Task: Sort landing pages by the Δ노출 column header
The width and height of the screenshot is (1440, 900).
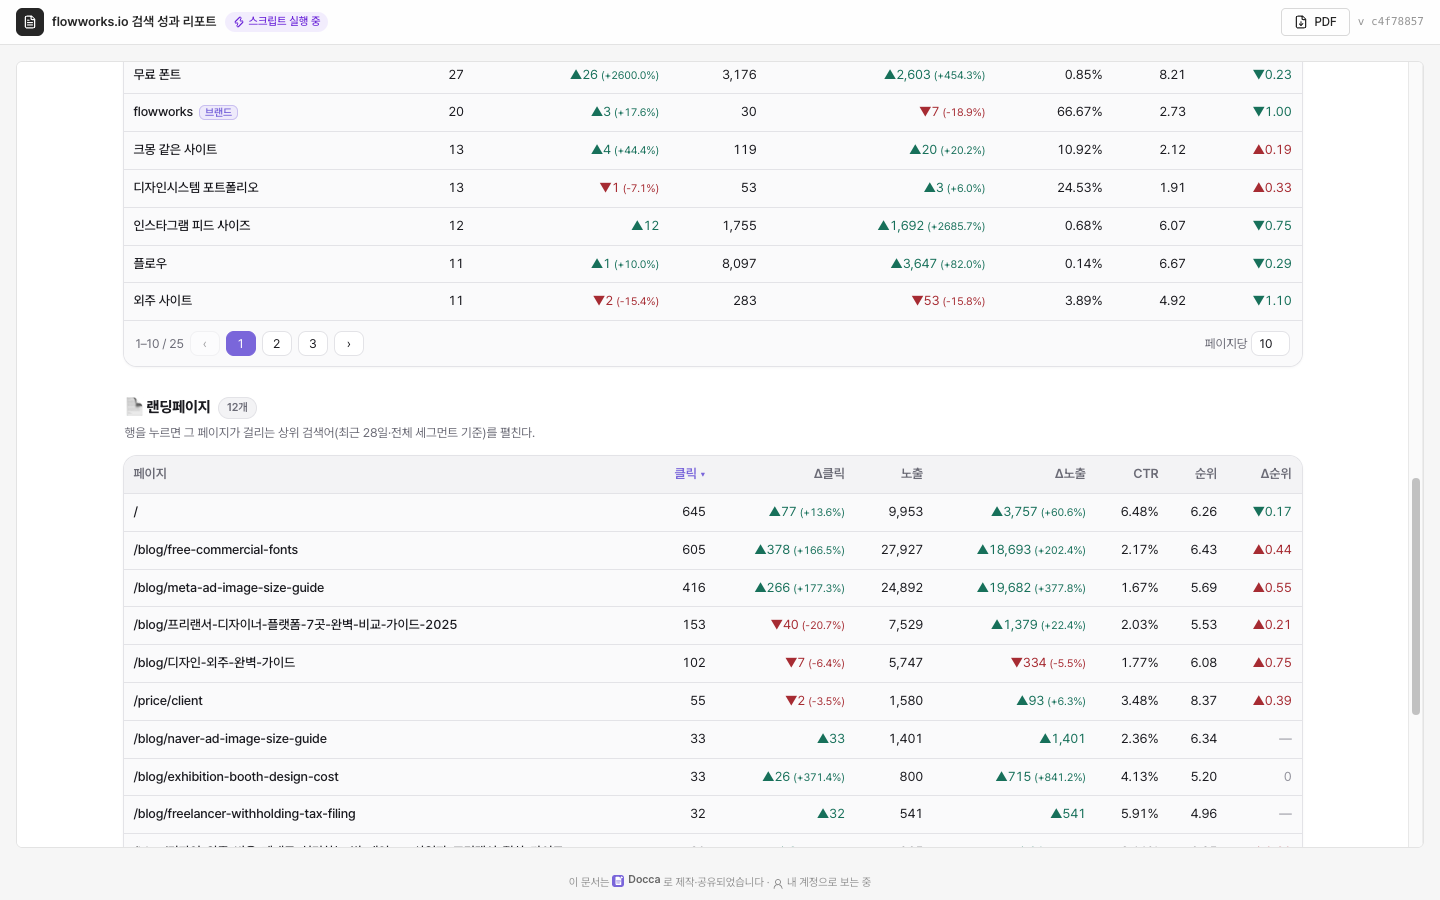Action: (1070, 474)
